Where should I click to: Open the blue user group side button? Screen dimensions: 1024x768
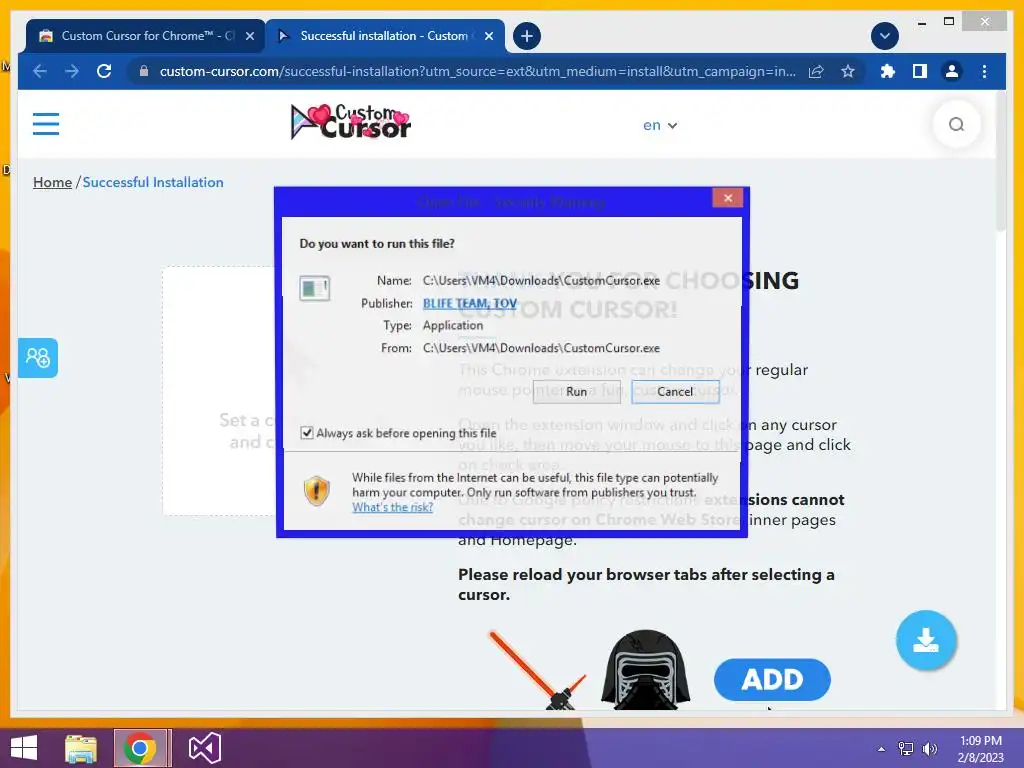[38, 358]
